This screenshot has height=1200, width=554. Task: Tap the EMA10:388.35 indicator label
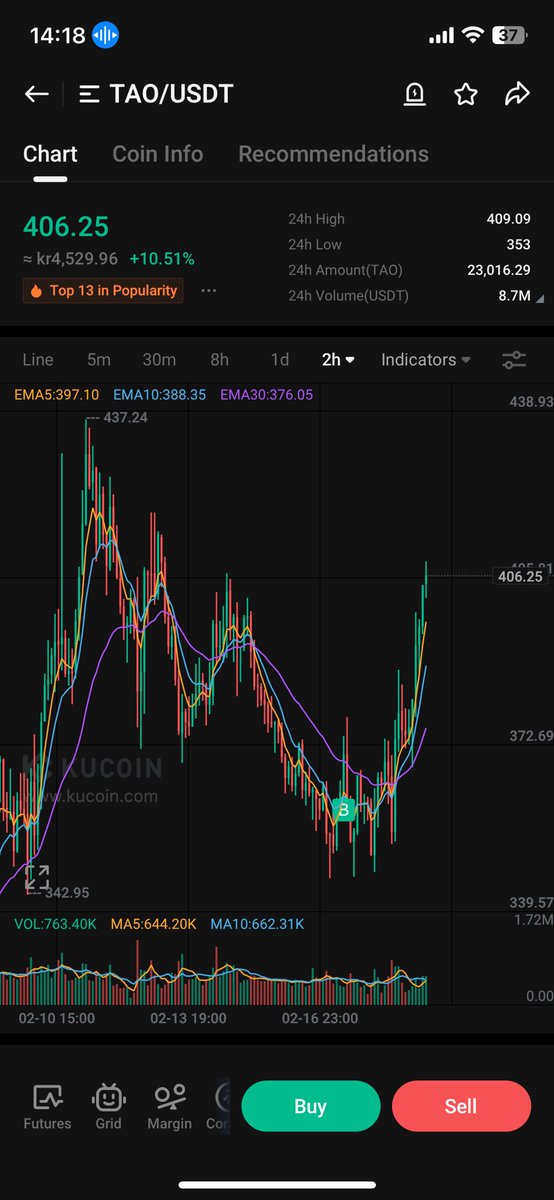click(x=160, y=395)
